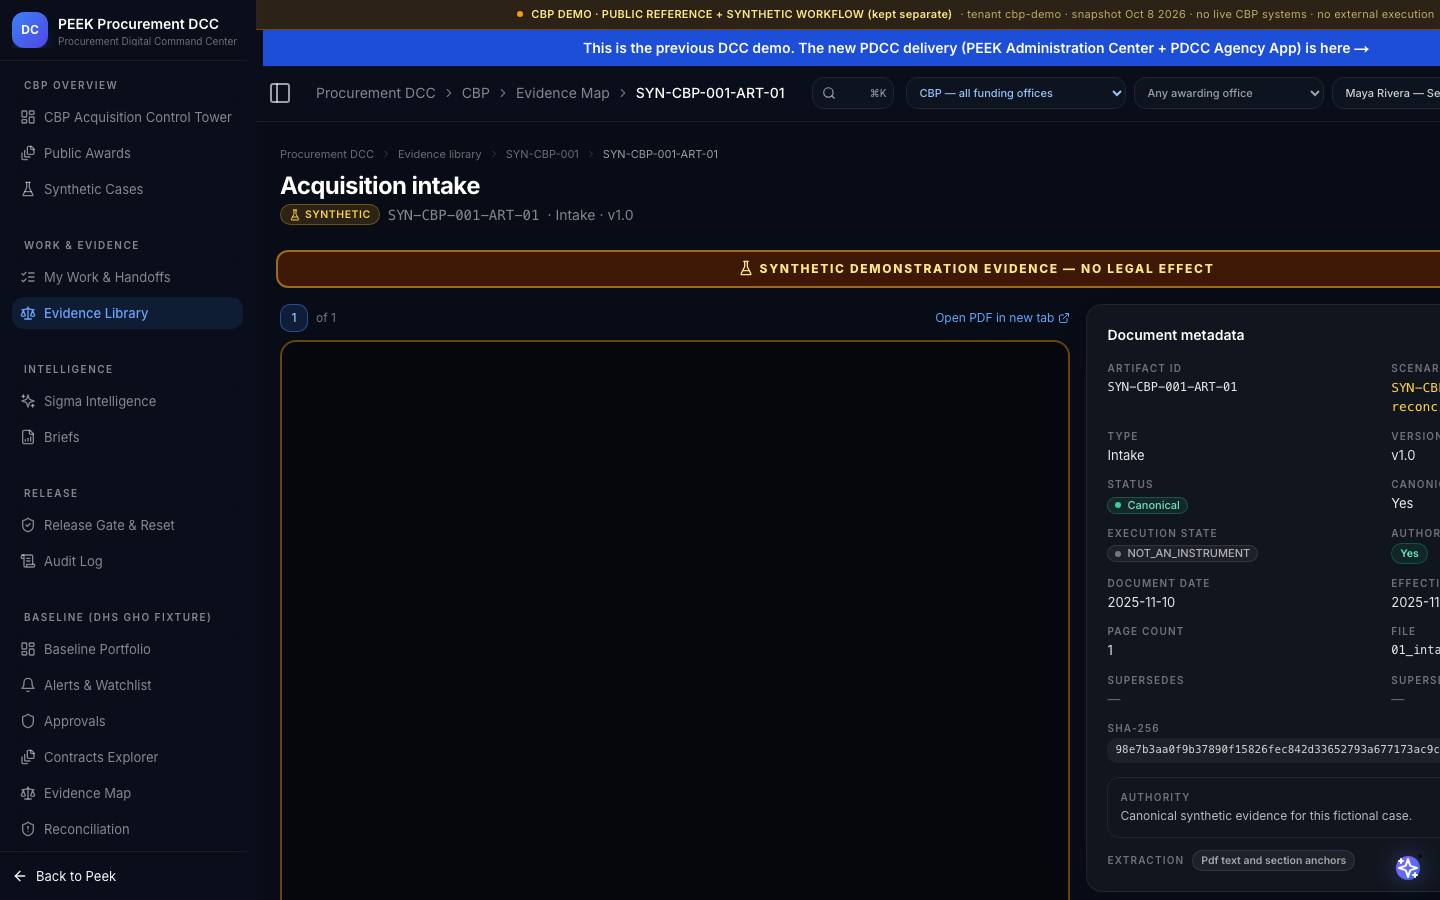The image size is (1440, 900).
Task: Click the PDF page preview area
Action: [x=675, y=620]
